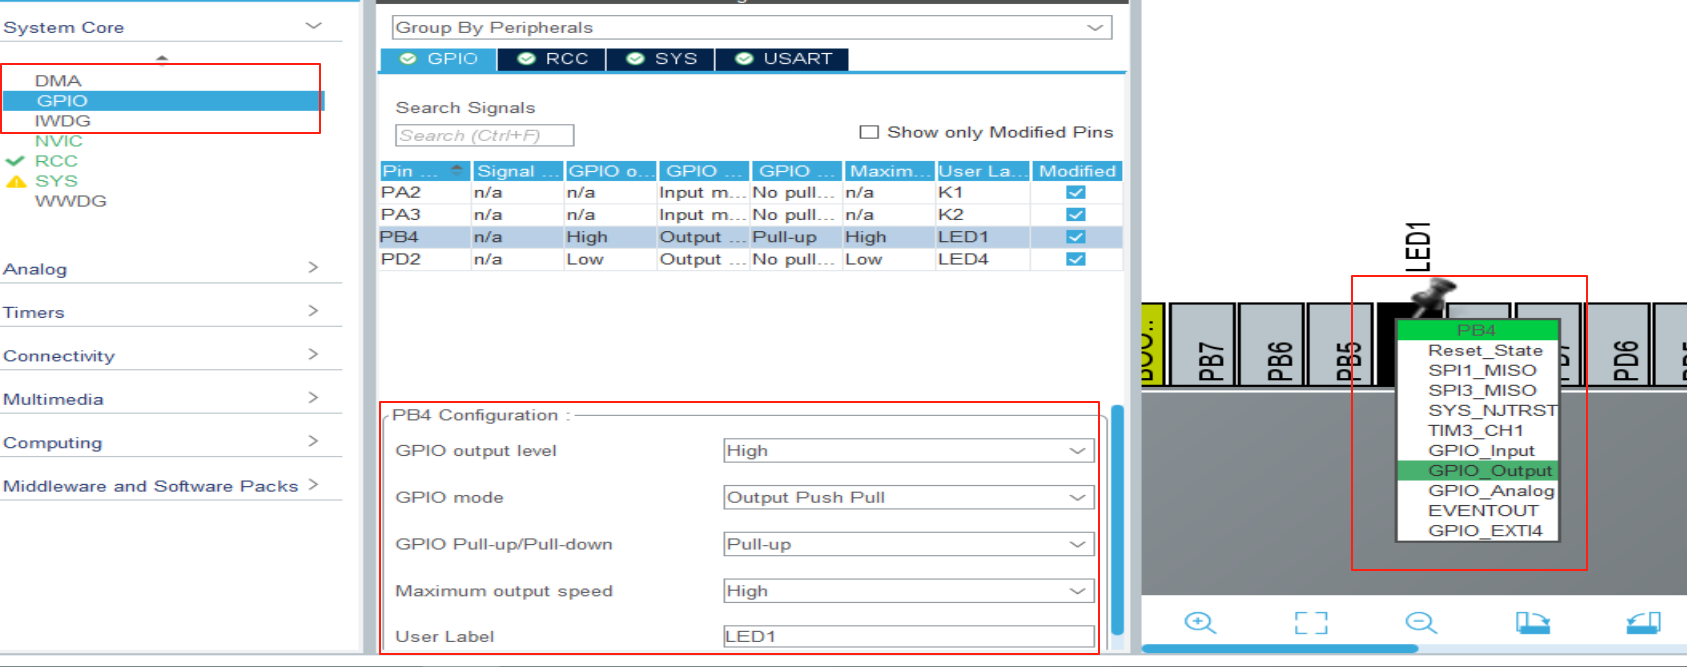The height and width of the screenshot is (667, 1687).
Task: Click the Search Signals input field
Action: 484,135
